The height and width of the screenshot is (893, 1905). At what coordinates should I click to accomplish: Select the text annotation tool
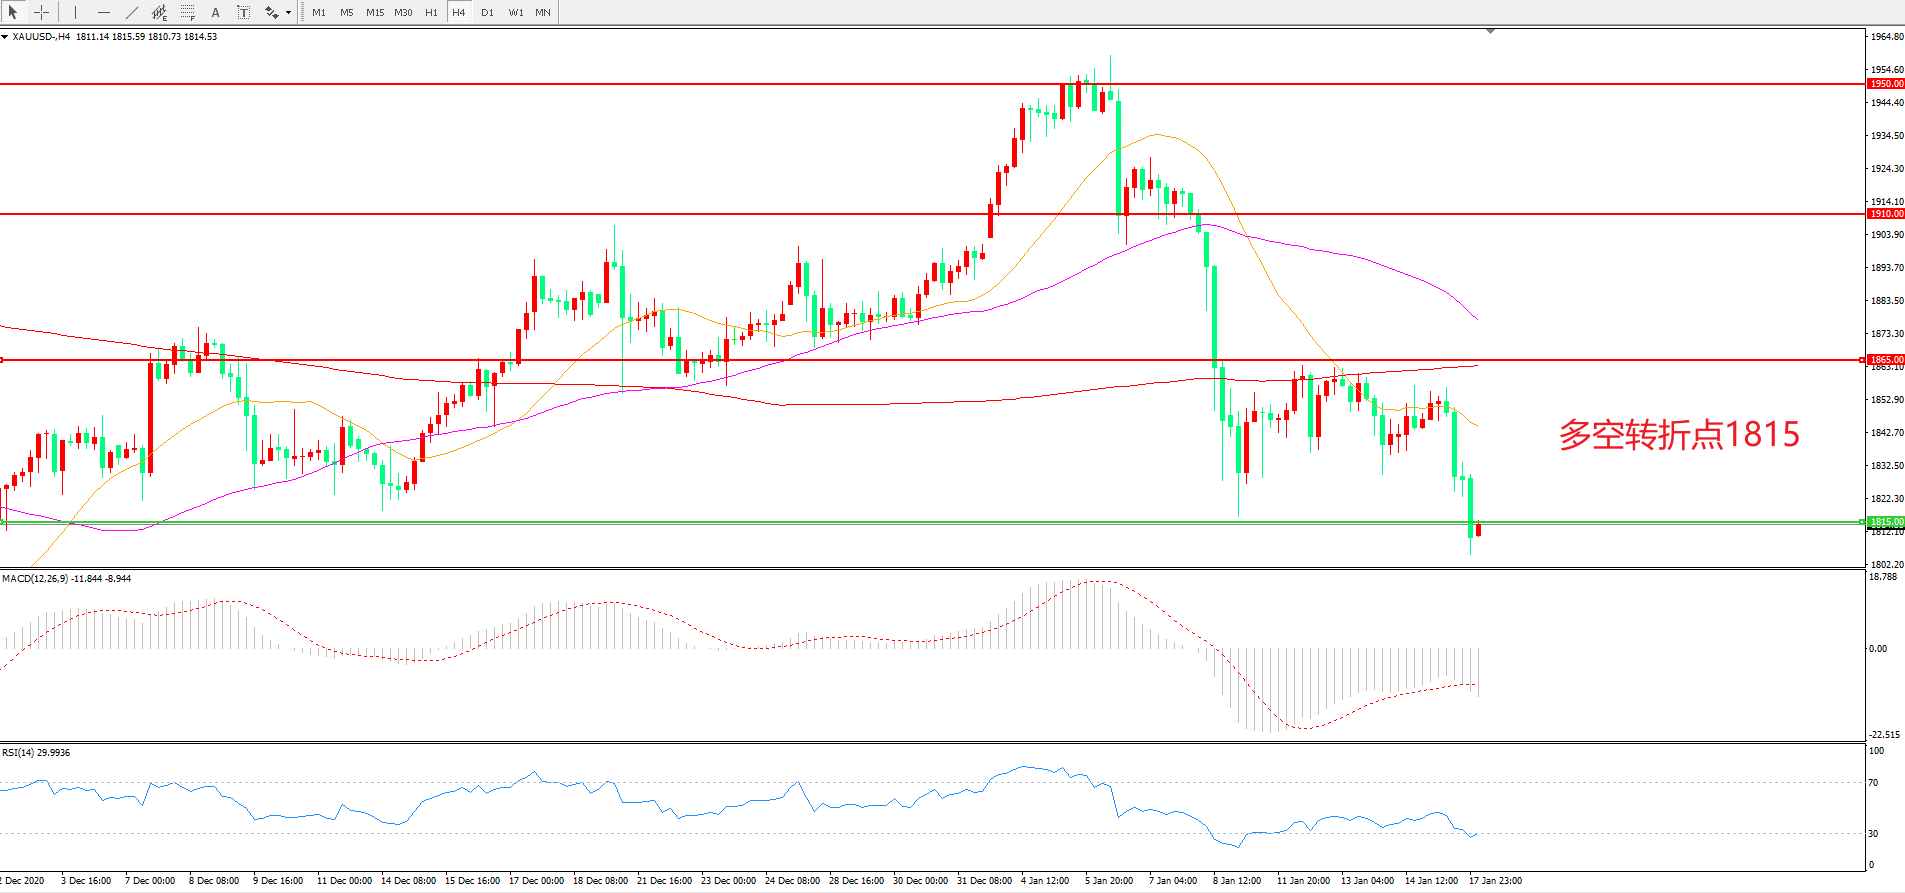215,12
